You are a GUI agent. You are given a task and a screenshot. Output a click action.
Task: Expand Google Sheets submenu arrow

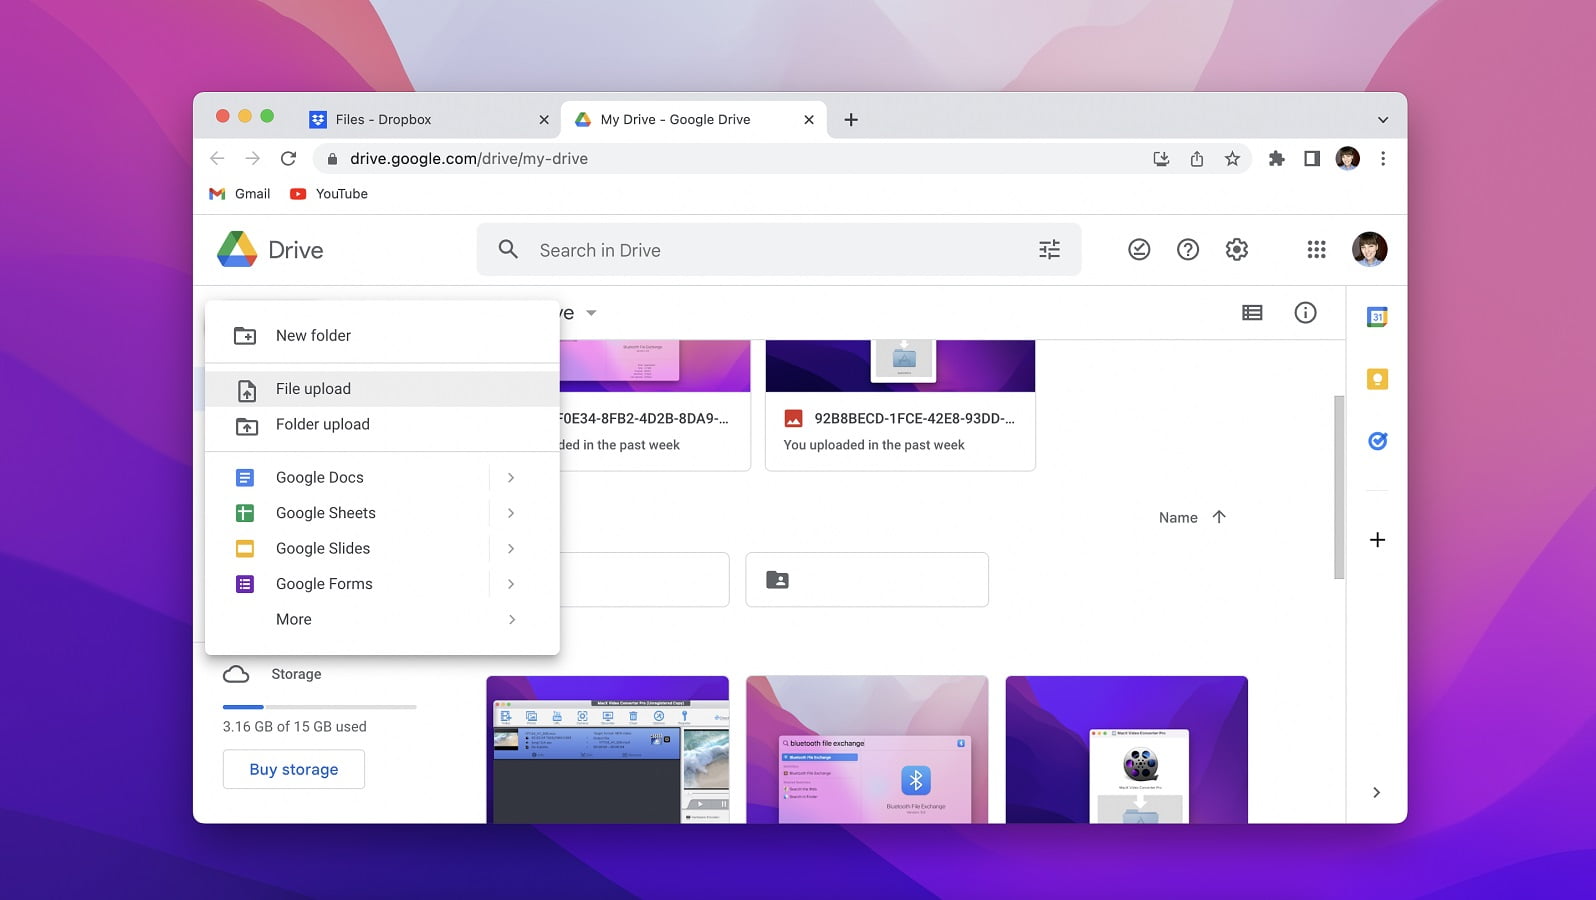(x=511, y=513)
